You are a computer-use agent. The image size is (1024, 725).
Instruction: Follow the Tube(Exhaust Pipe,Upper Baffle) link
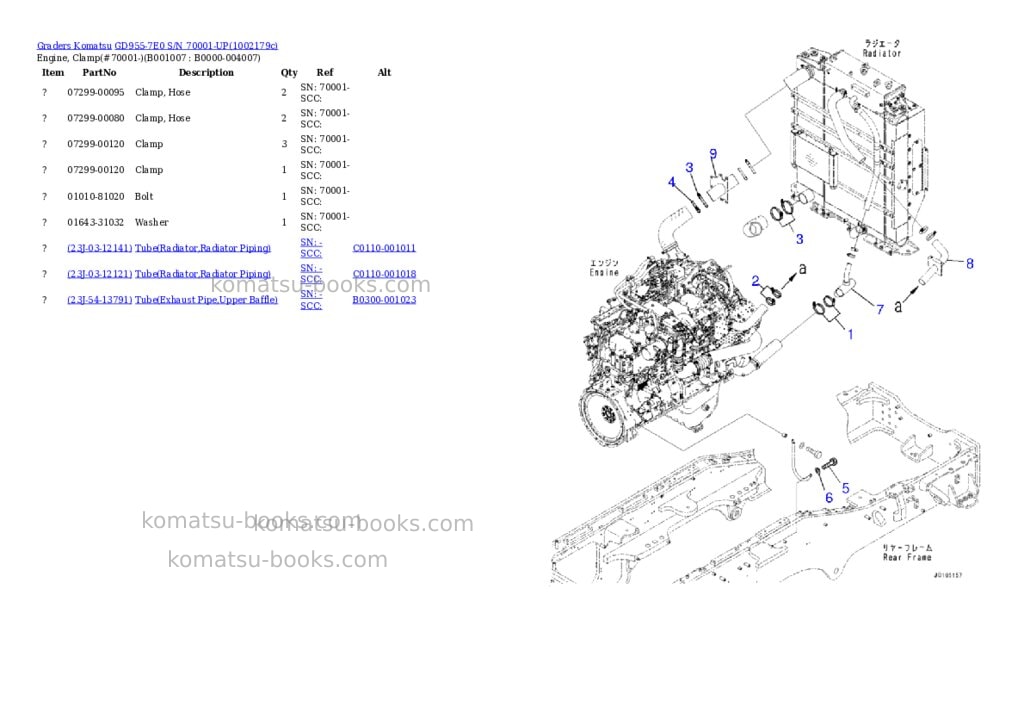(x=206, y=300)
